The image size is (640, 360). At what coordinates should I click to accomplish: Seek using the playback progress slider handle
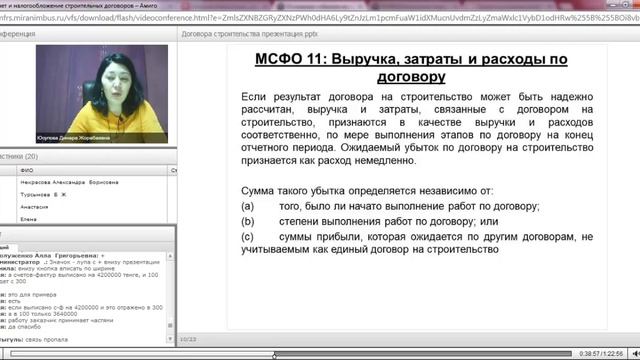click(274, 355)
